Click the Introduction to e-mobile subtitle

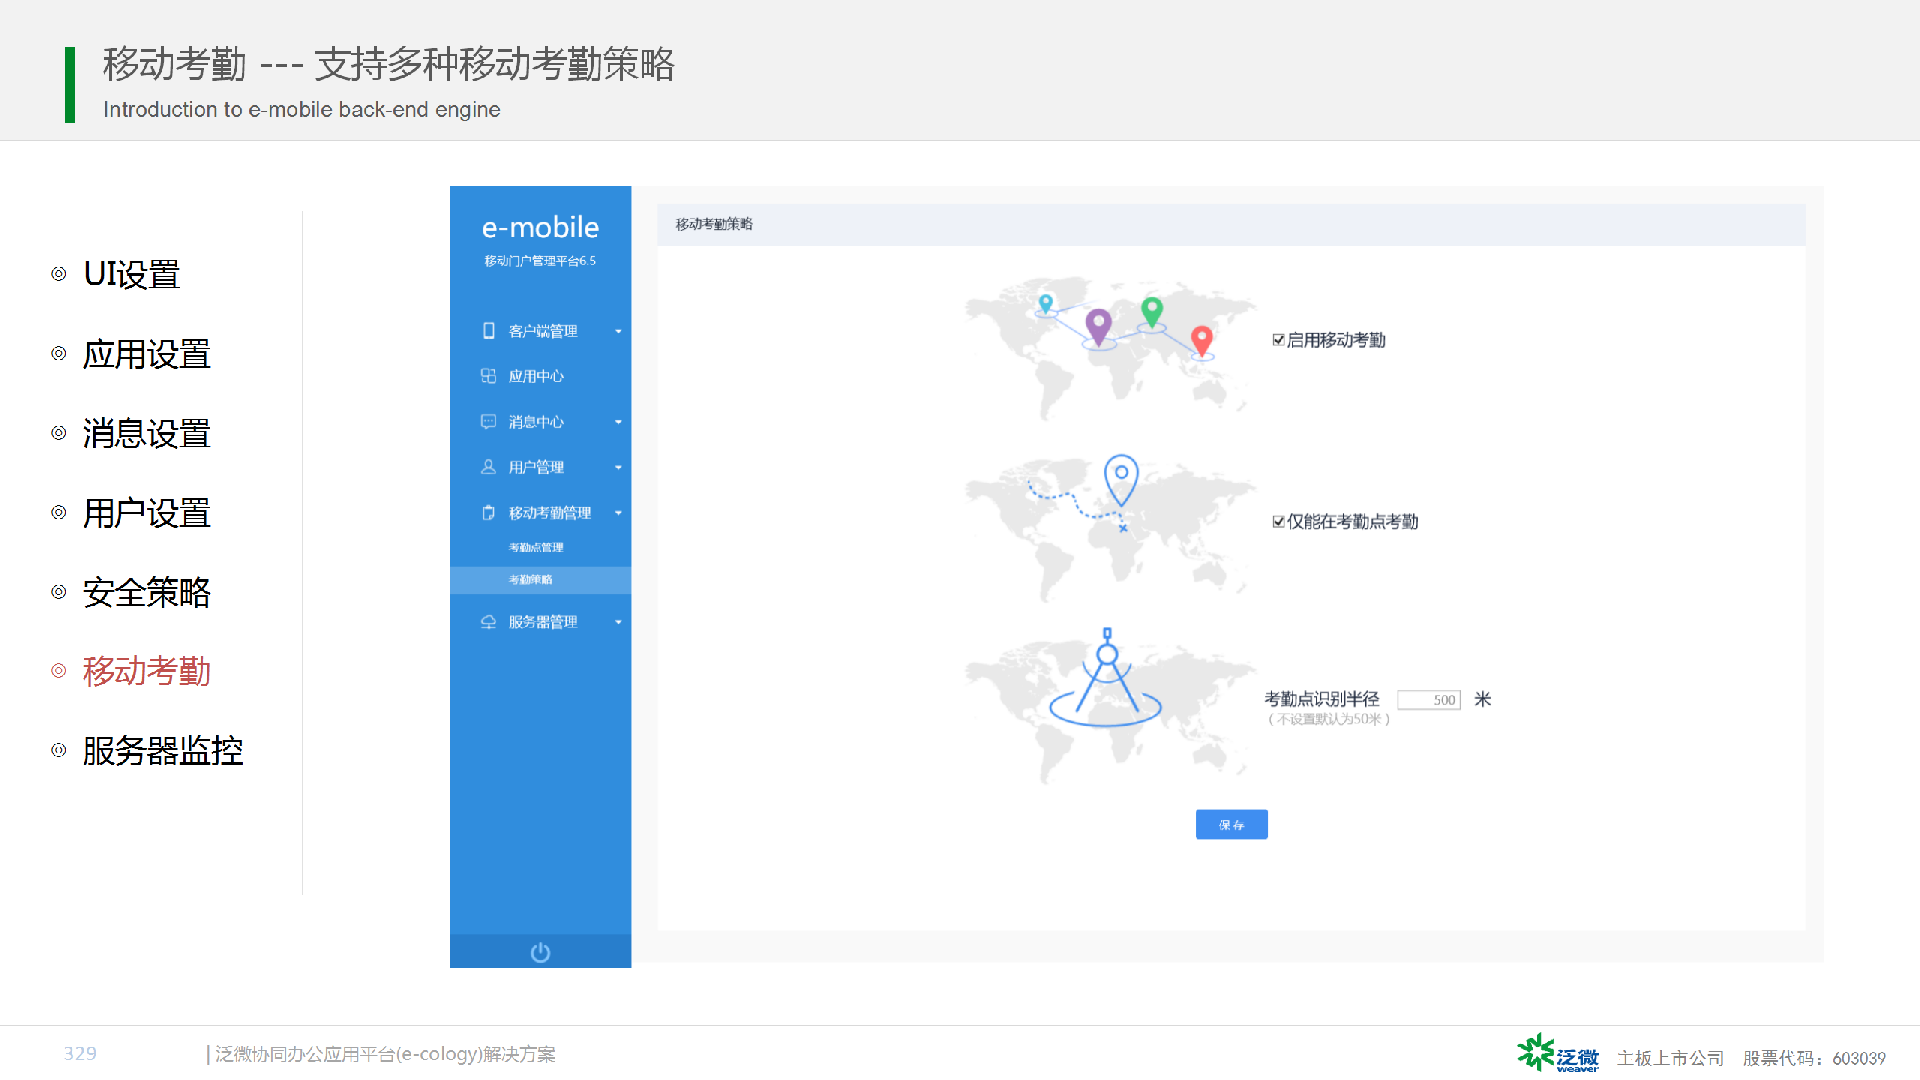[301, 109]
